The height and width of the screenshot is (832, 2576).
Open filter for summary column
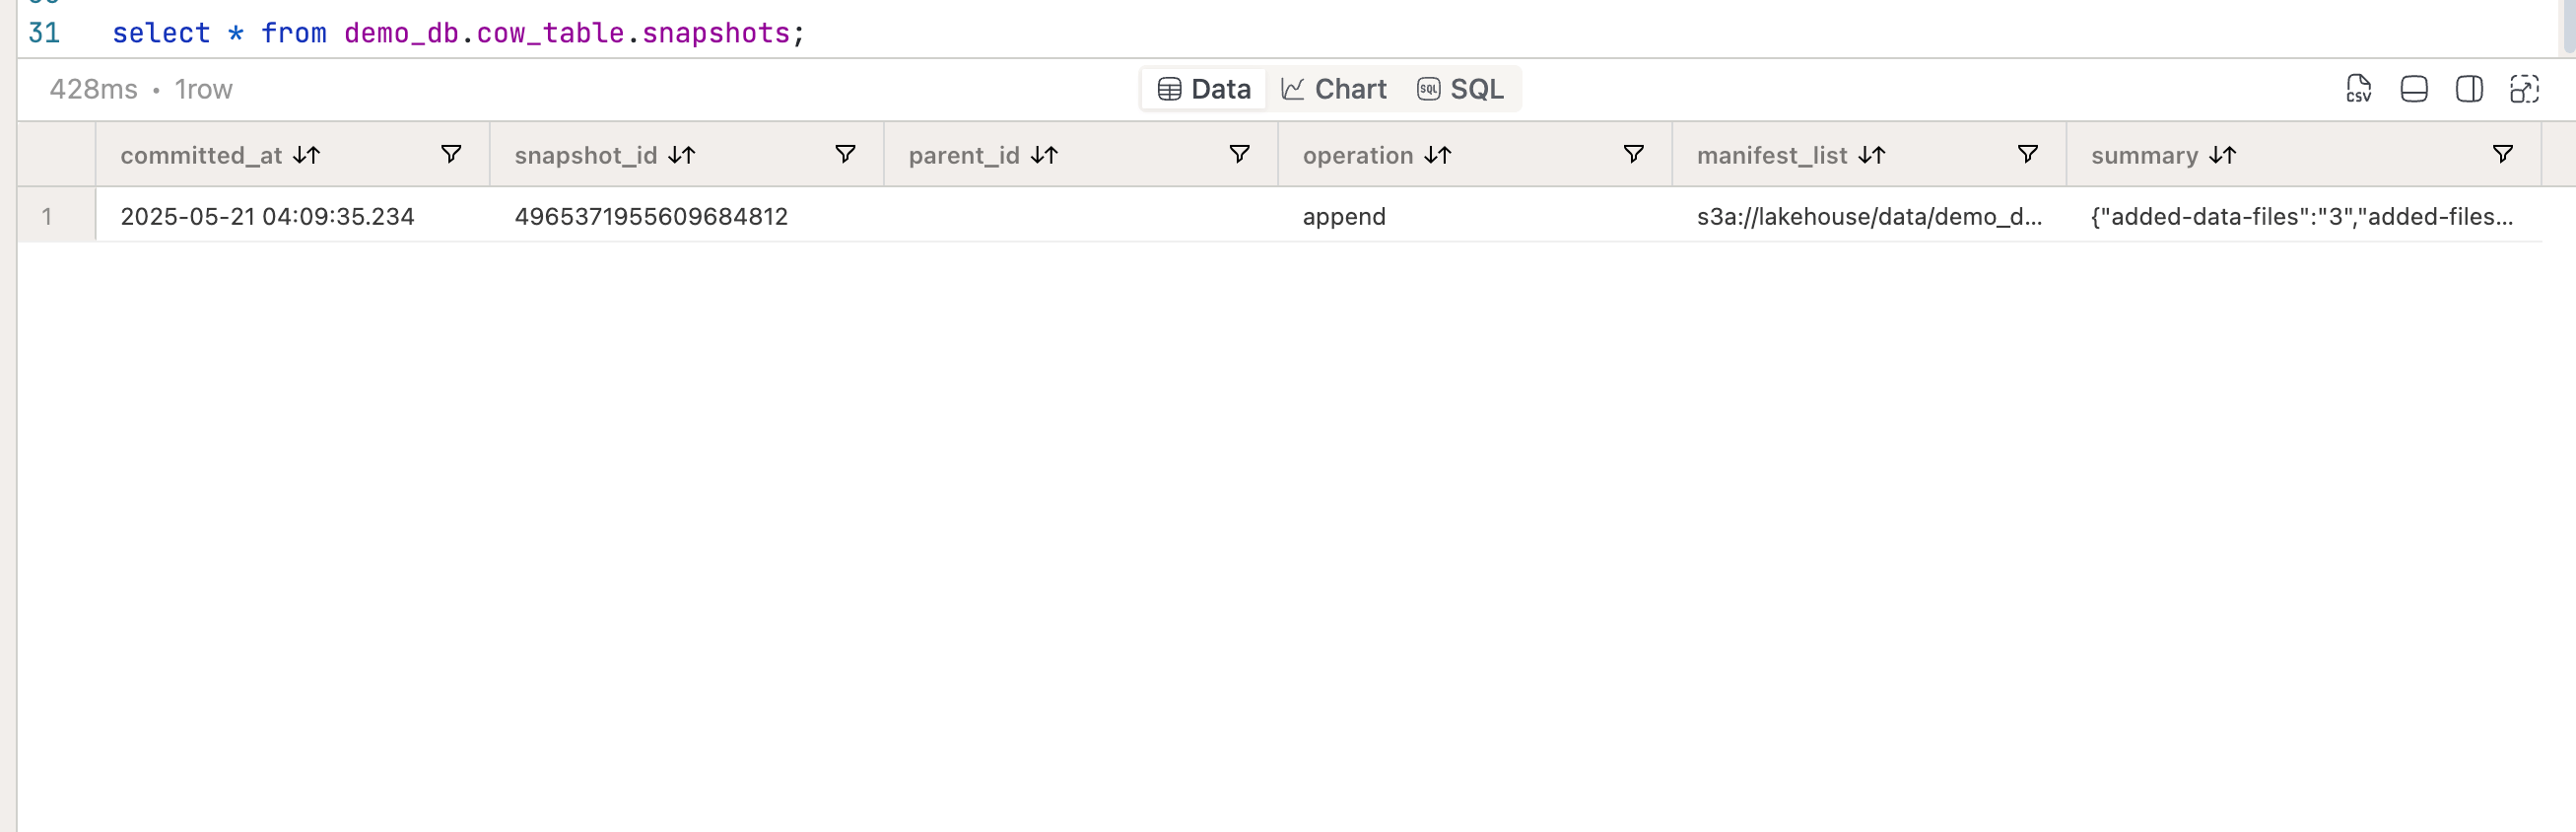tap(2502, 154)
